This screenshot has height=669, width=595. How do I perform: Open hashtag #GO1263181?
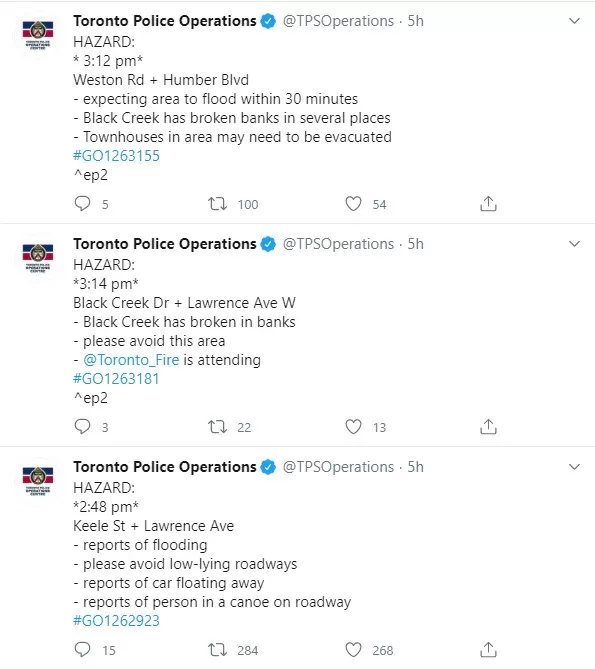pos(116,379)
